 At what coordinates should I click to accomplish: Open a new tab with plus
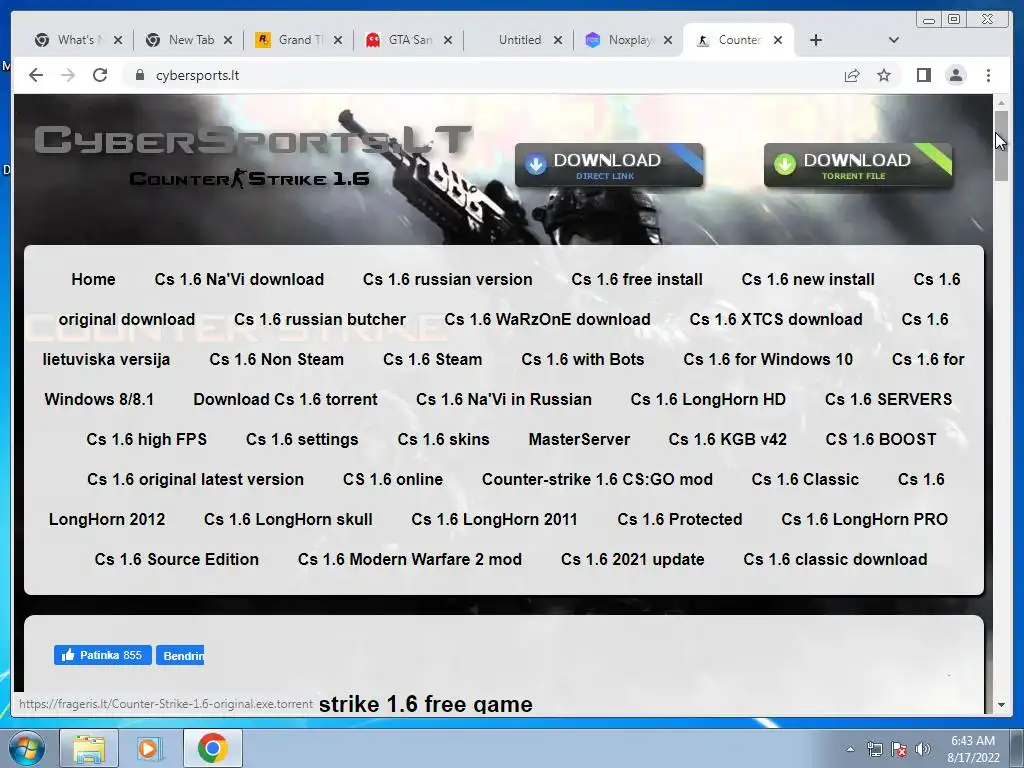pyautogui.click(x=816, y=40)
